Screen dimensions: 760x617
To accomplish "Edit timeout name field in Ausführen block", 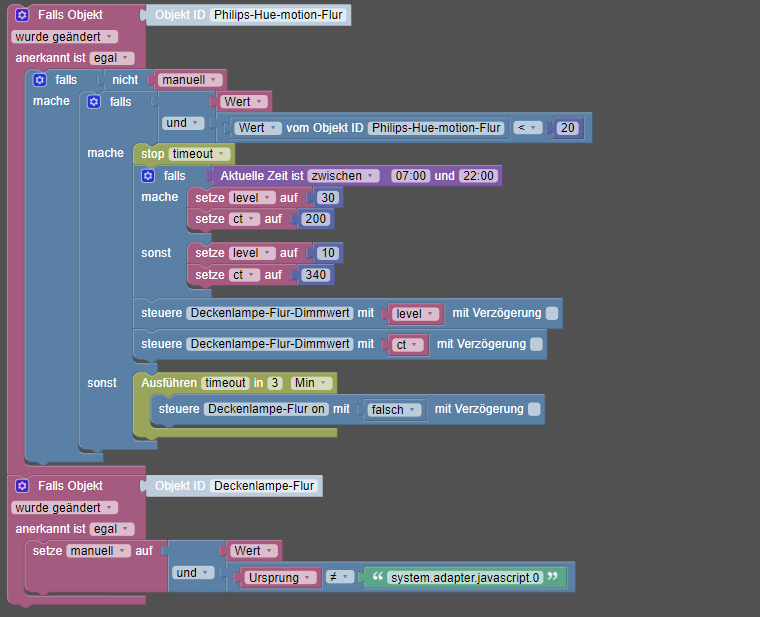I will [225, 383].
